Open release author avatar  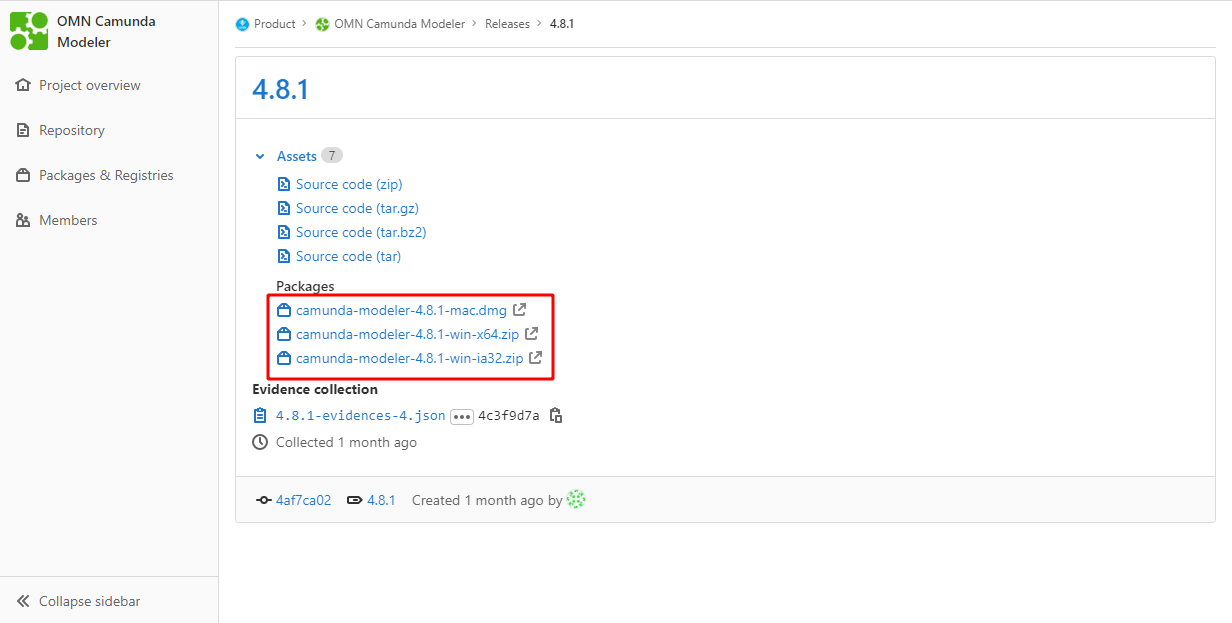coord(576,499)
